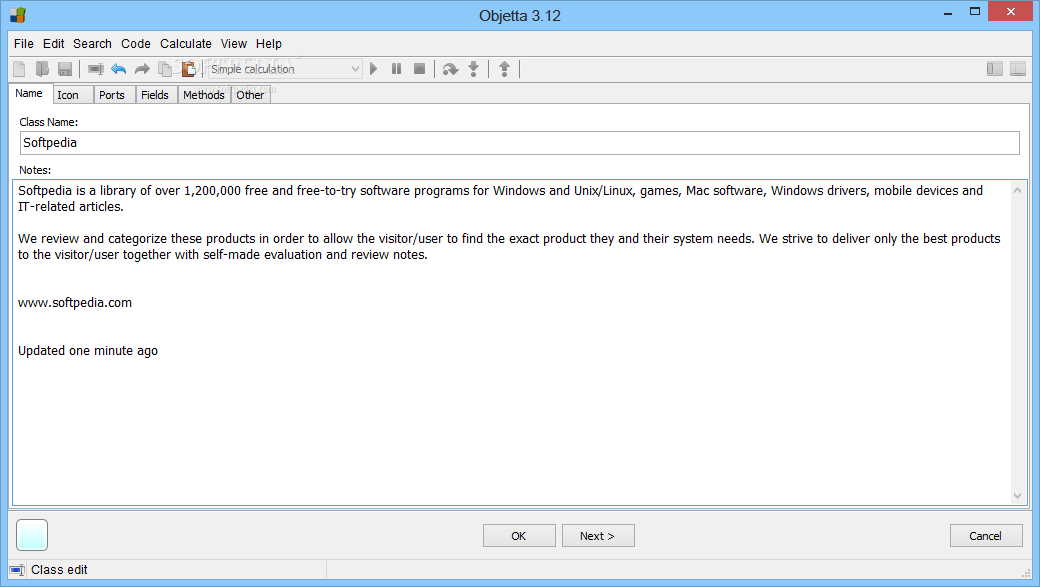Click the 'Notes:' label

click(35, 170)
